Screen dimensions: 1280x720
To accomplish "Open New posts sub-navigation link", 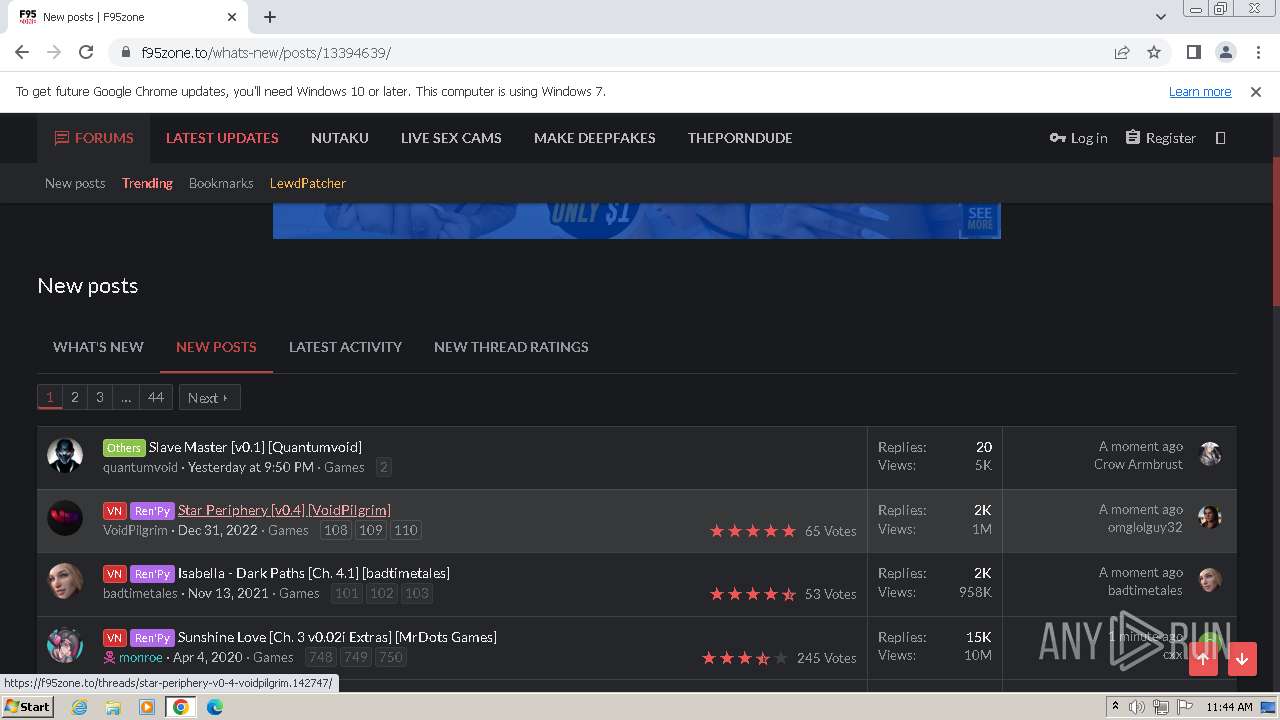I will 75,183.
